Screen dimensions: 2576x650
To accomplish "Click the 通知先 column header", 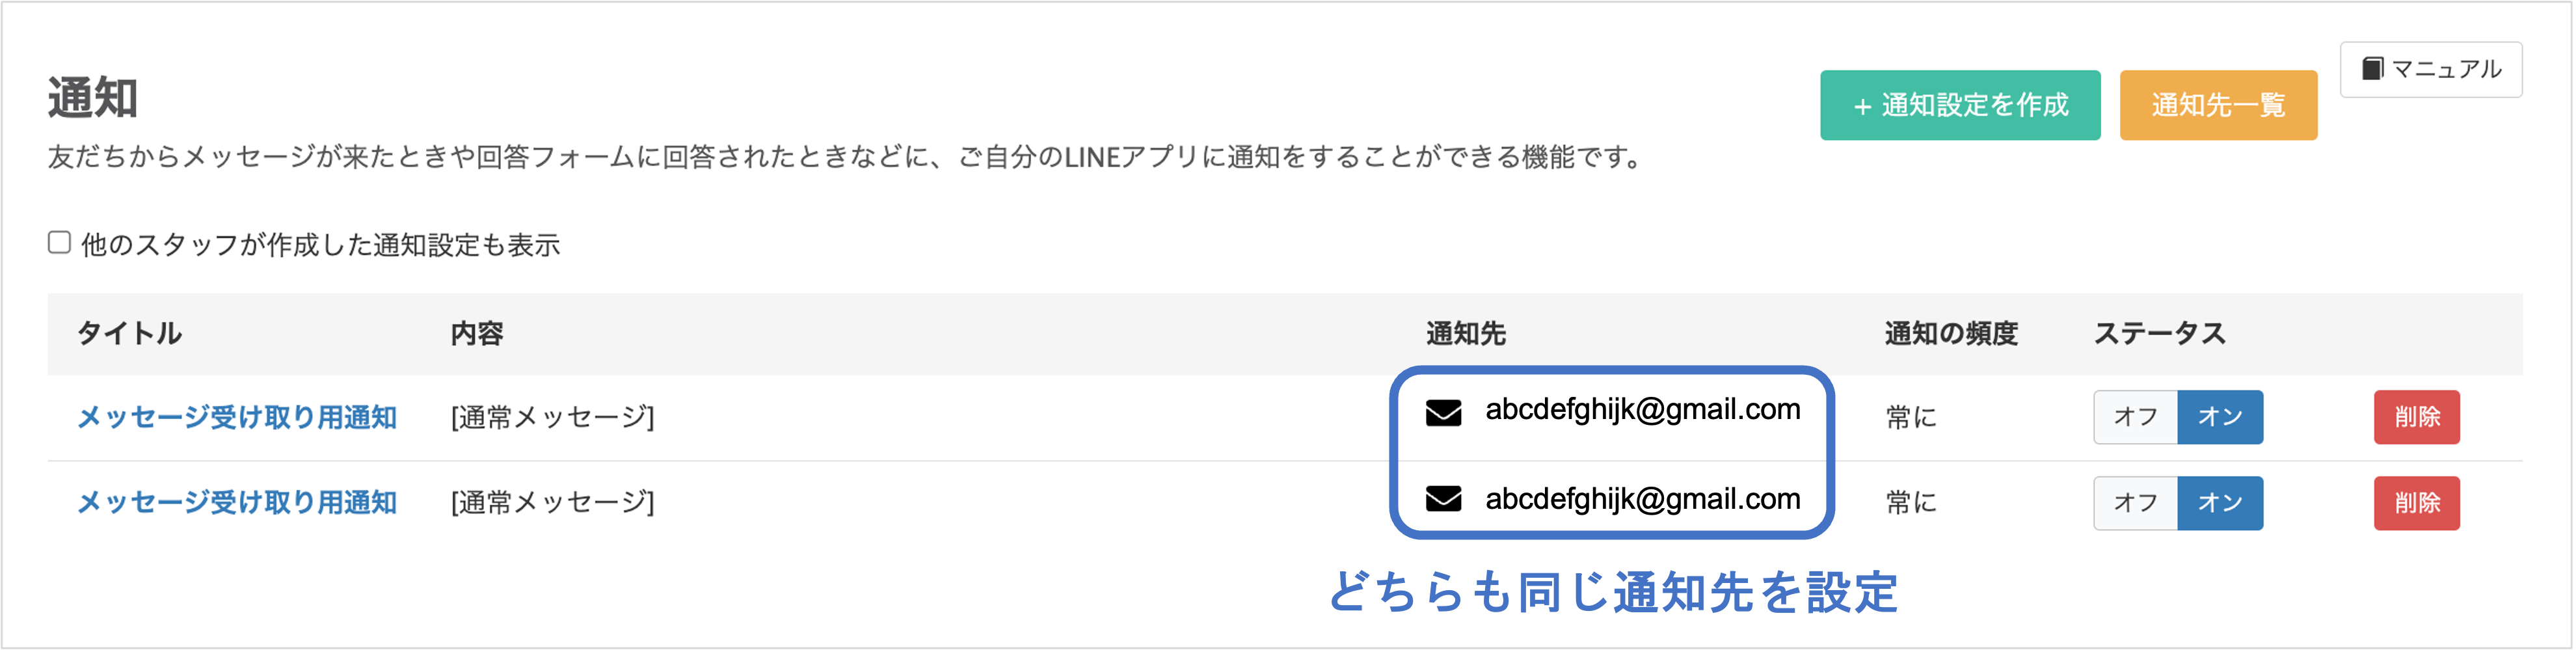I will [1465, 333].
